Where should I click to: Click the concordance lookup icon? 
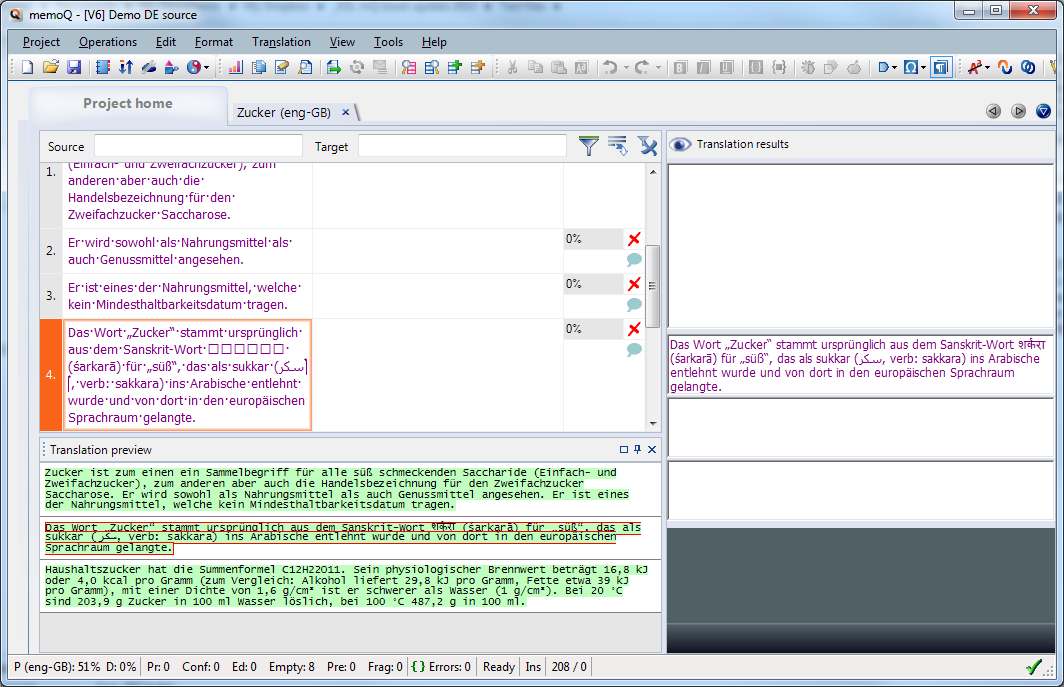pos(306,67)
